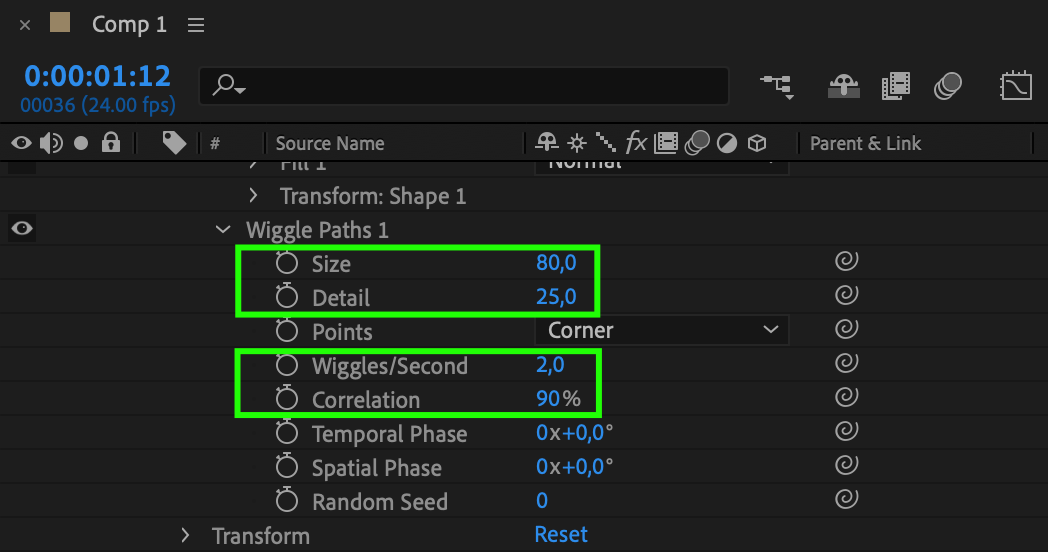Collapse the Wiggle Paths 1 group

click(x=223, y=230)
